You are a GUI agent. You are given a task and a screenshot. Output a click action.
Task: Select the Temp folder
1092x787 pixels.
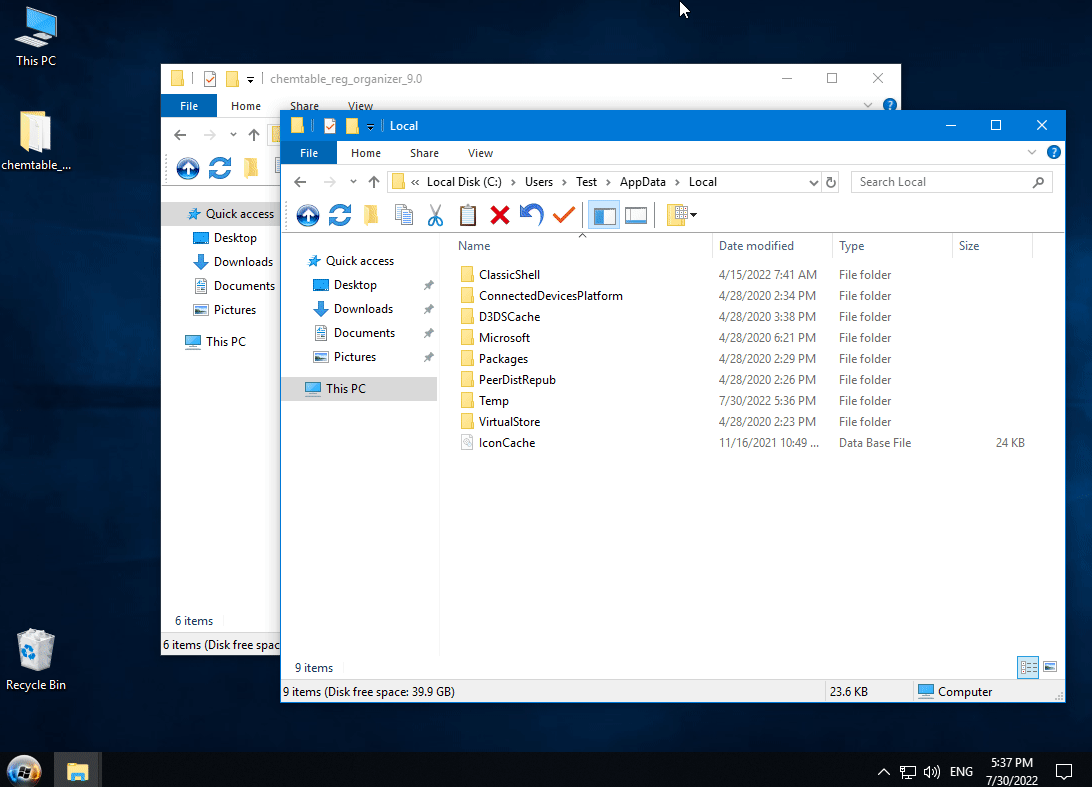pos(493,400)
